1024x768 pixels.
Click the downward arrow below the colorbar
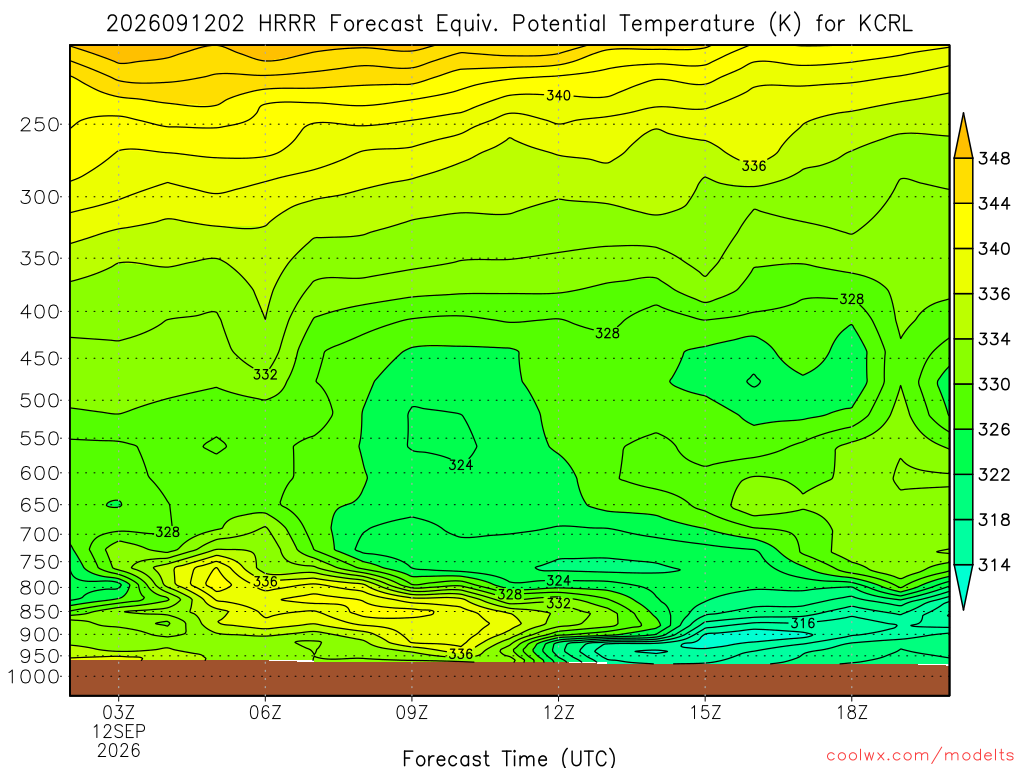click(x=963, y=587)
